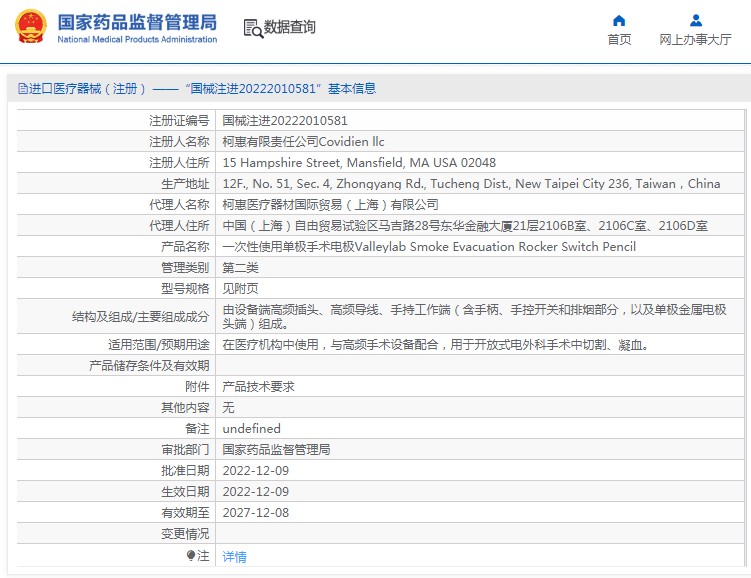Open the 网上办事大厅 menu item
Viewport: 751px width, 578px height.
click(695, 40)
